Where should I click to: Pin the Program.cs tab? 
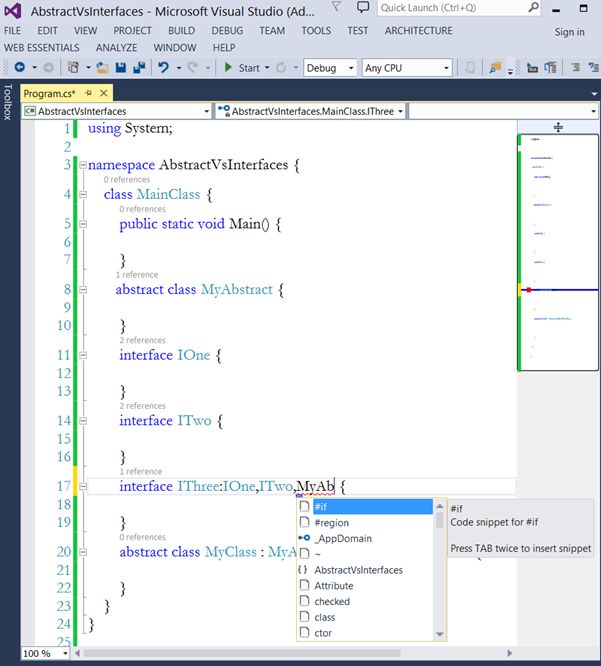point(88,93)
